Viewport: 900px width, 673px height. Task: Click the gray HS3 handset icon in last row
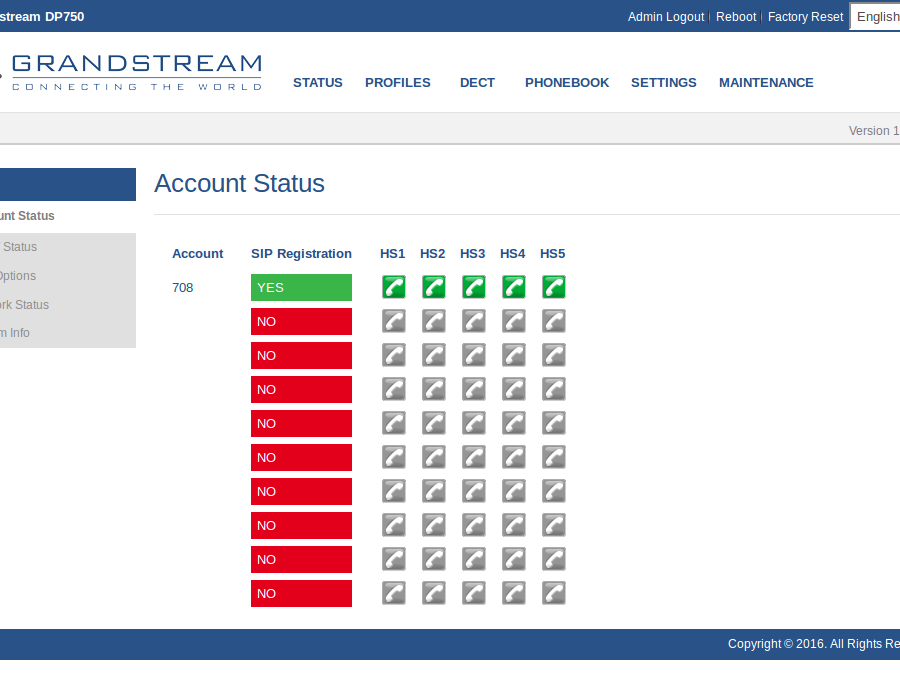(x=474, y=593)
